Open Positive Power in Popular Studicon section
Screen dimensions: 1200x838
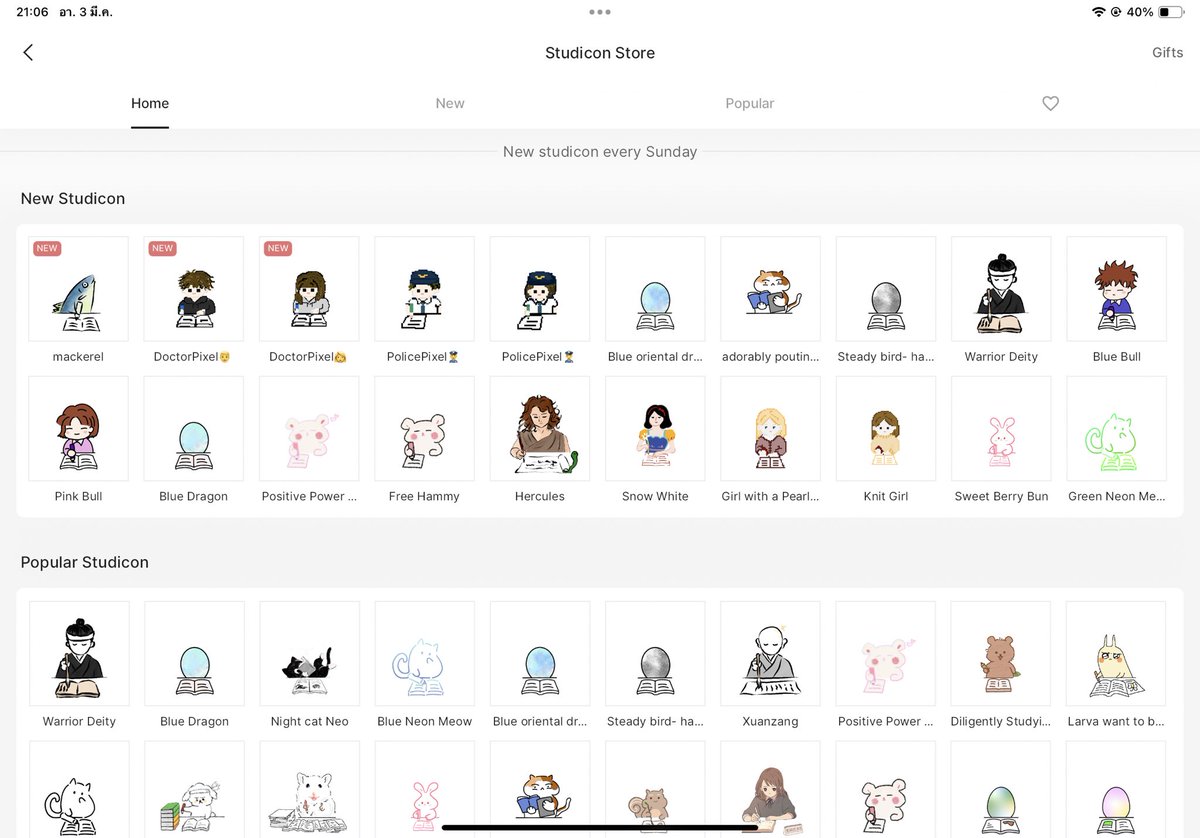886,654
